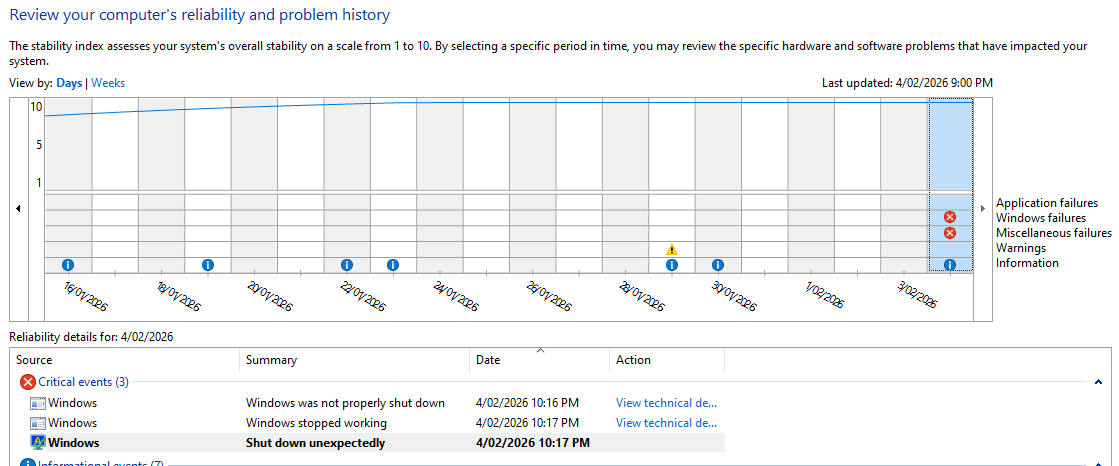The height and width of the screenshot is (466, 1119).
Task: Open technical details for 'not properly shut down'
Action: coord(667,403)
